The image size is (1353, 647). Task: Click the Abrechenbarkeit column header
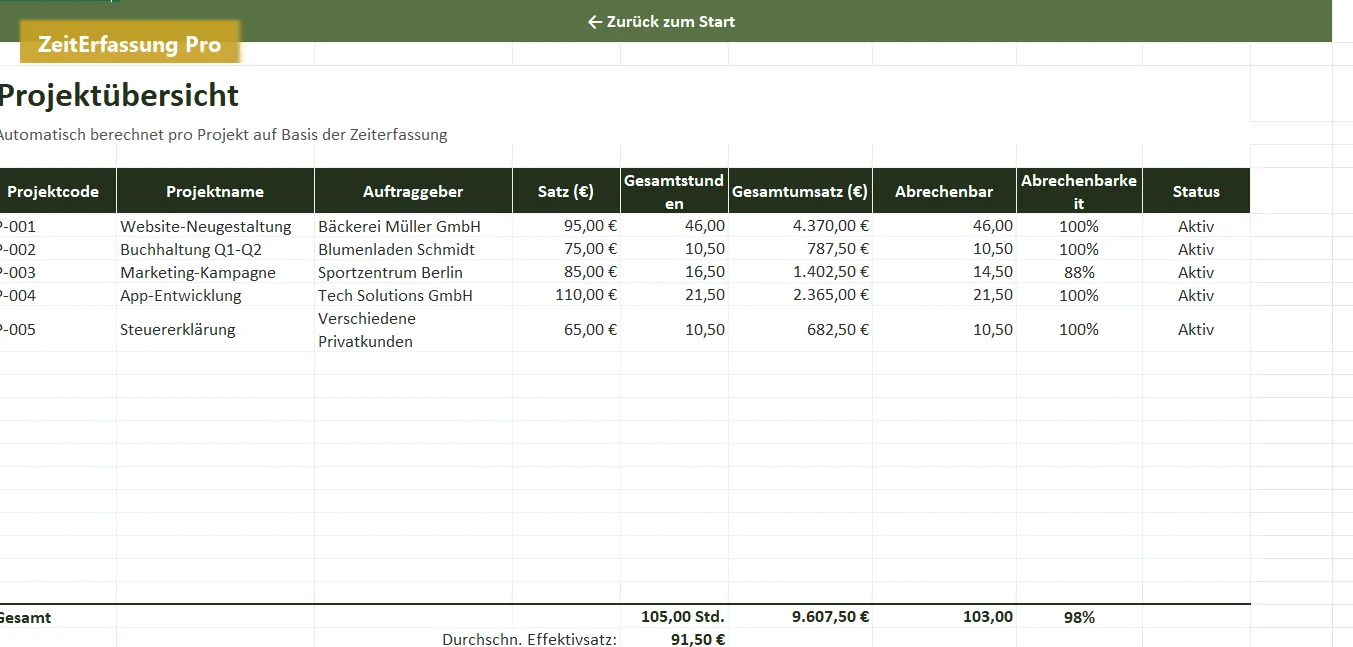tap(1079, 191)
